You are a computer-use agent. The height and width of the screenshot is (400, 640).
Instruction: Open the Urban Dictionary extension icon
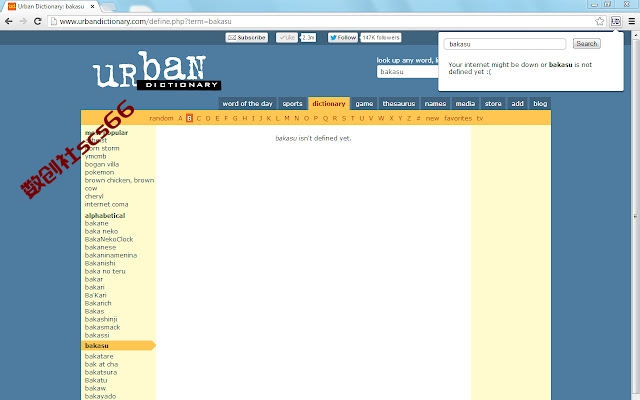tap(616, 21)
